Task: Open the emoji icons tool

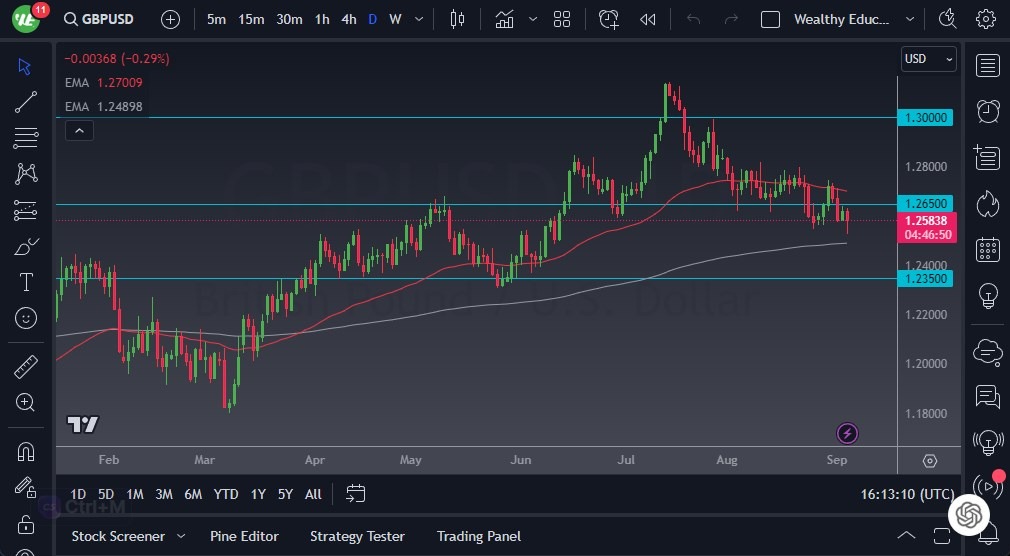Action: coord(26,318)
